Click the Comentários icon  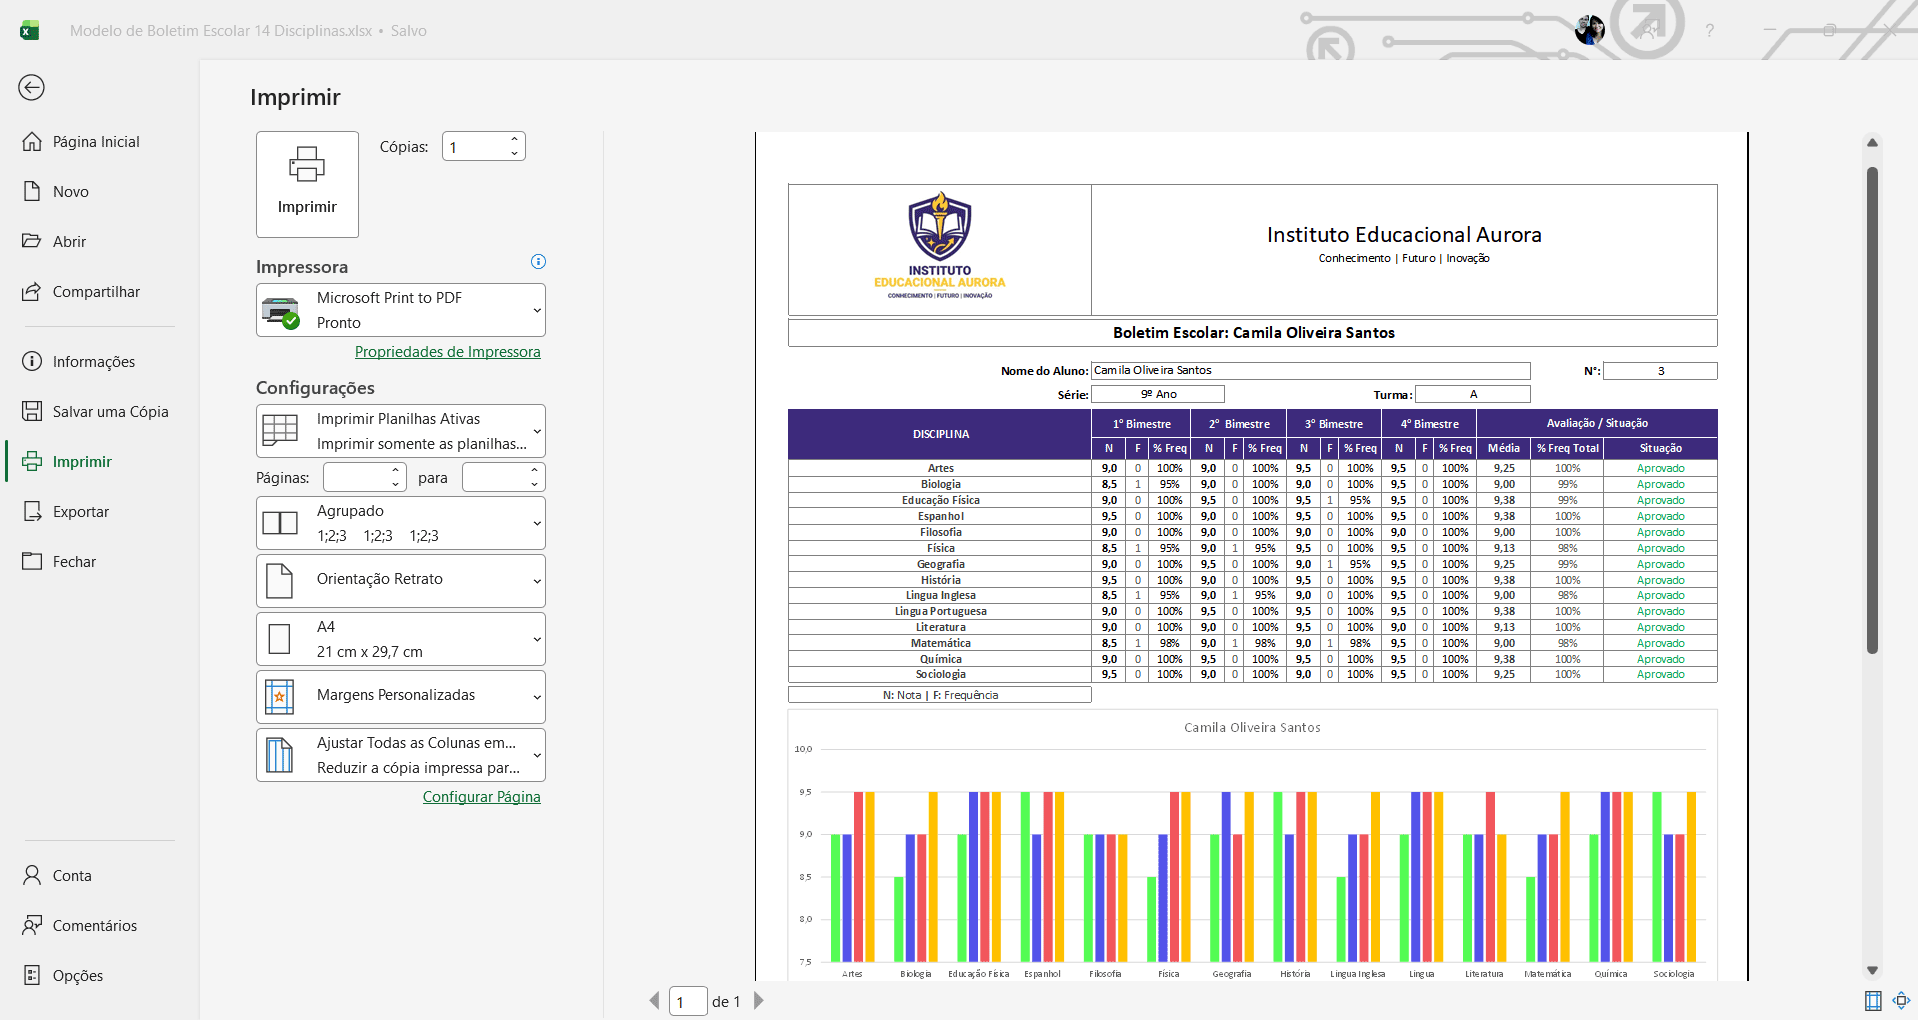pos(32,925)
